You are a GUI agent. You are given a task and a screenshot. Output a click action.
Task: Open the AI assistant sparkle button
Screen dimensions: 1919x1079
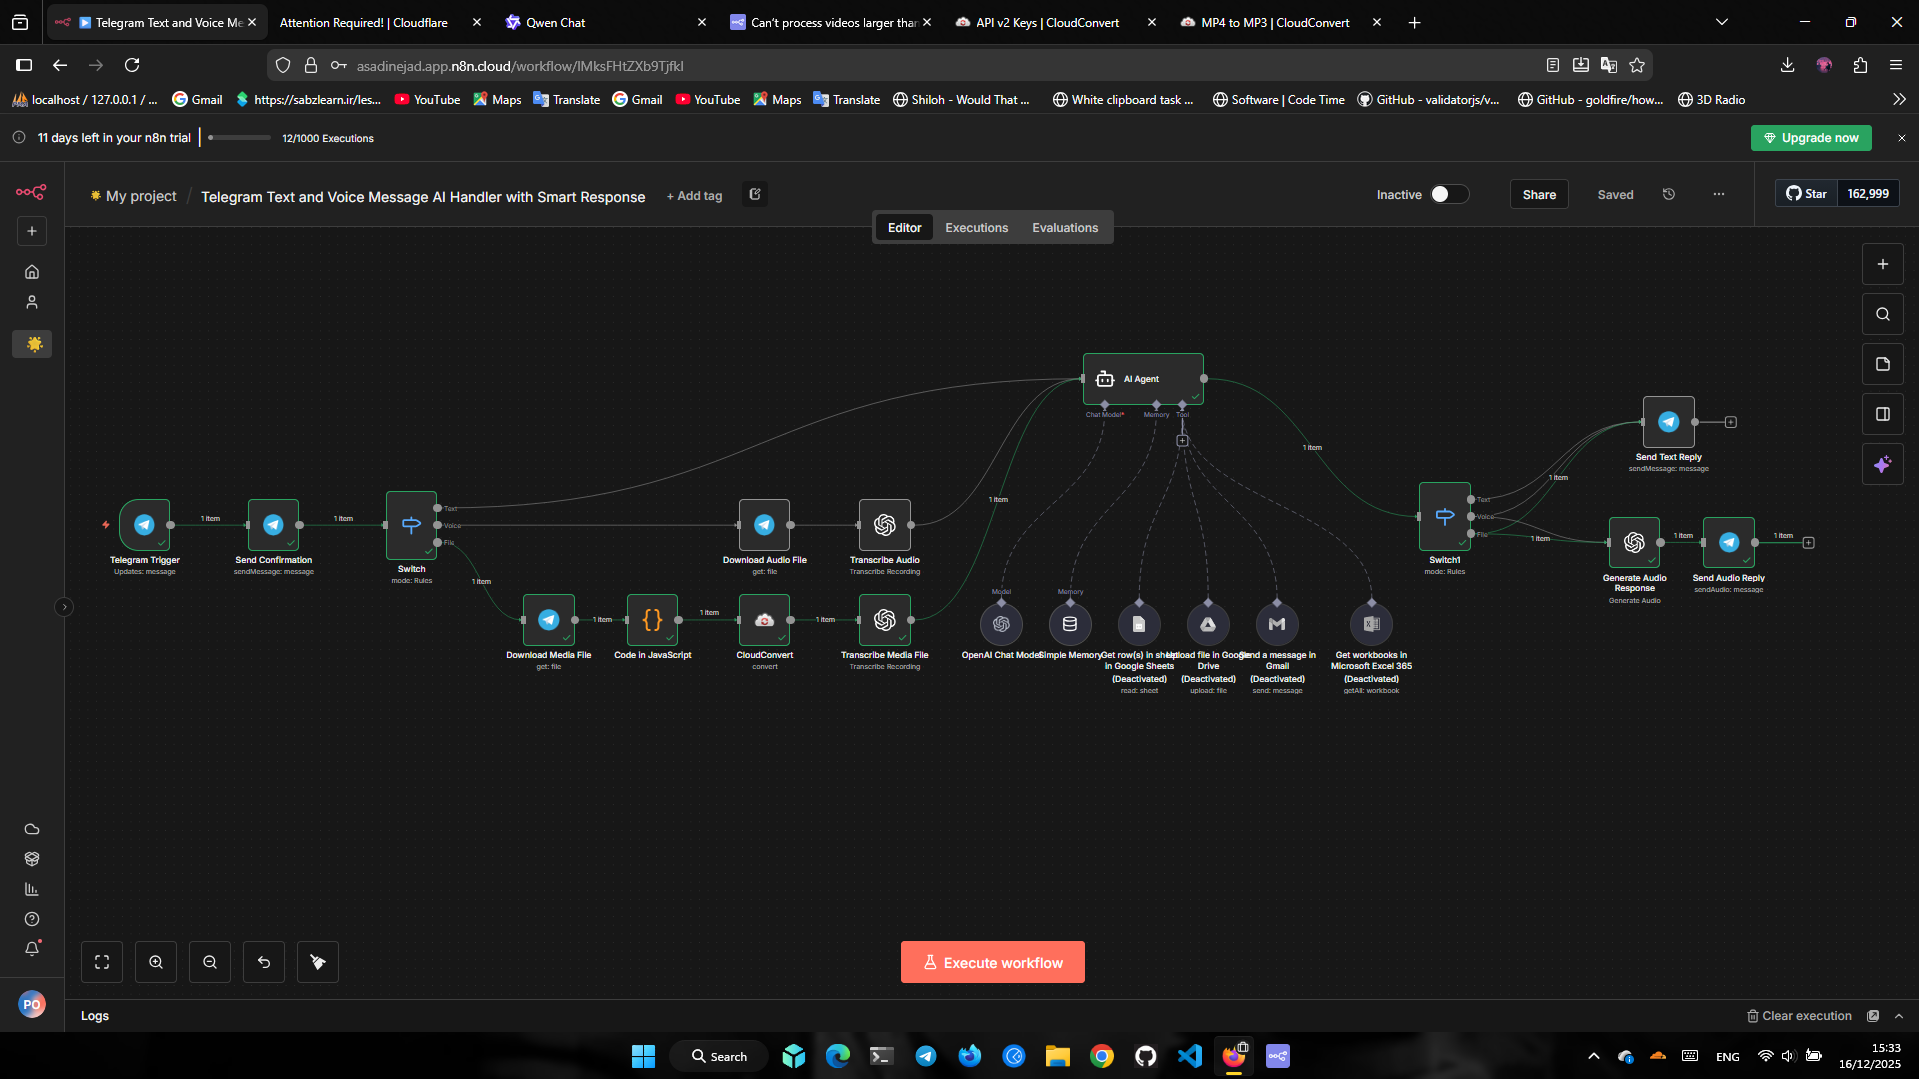(1882, 465)
